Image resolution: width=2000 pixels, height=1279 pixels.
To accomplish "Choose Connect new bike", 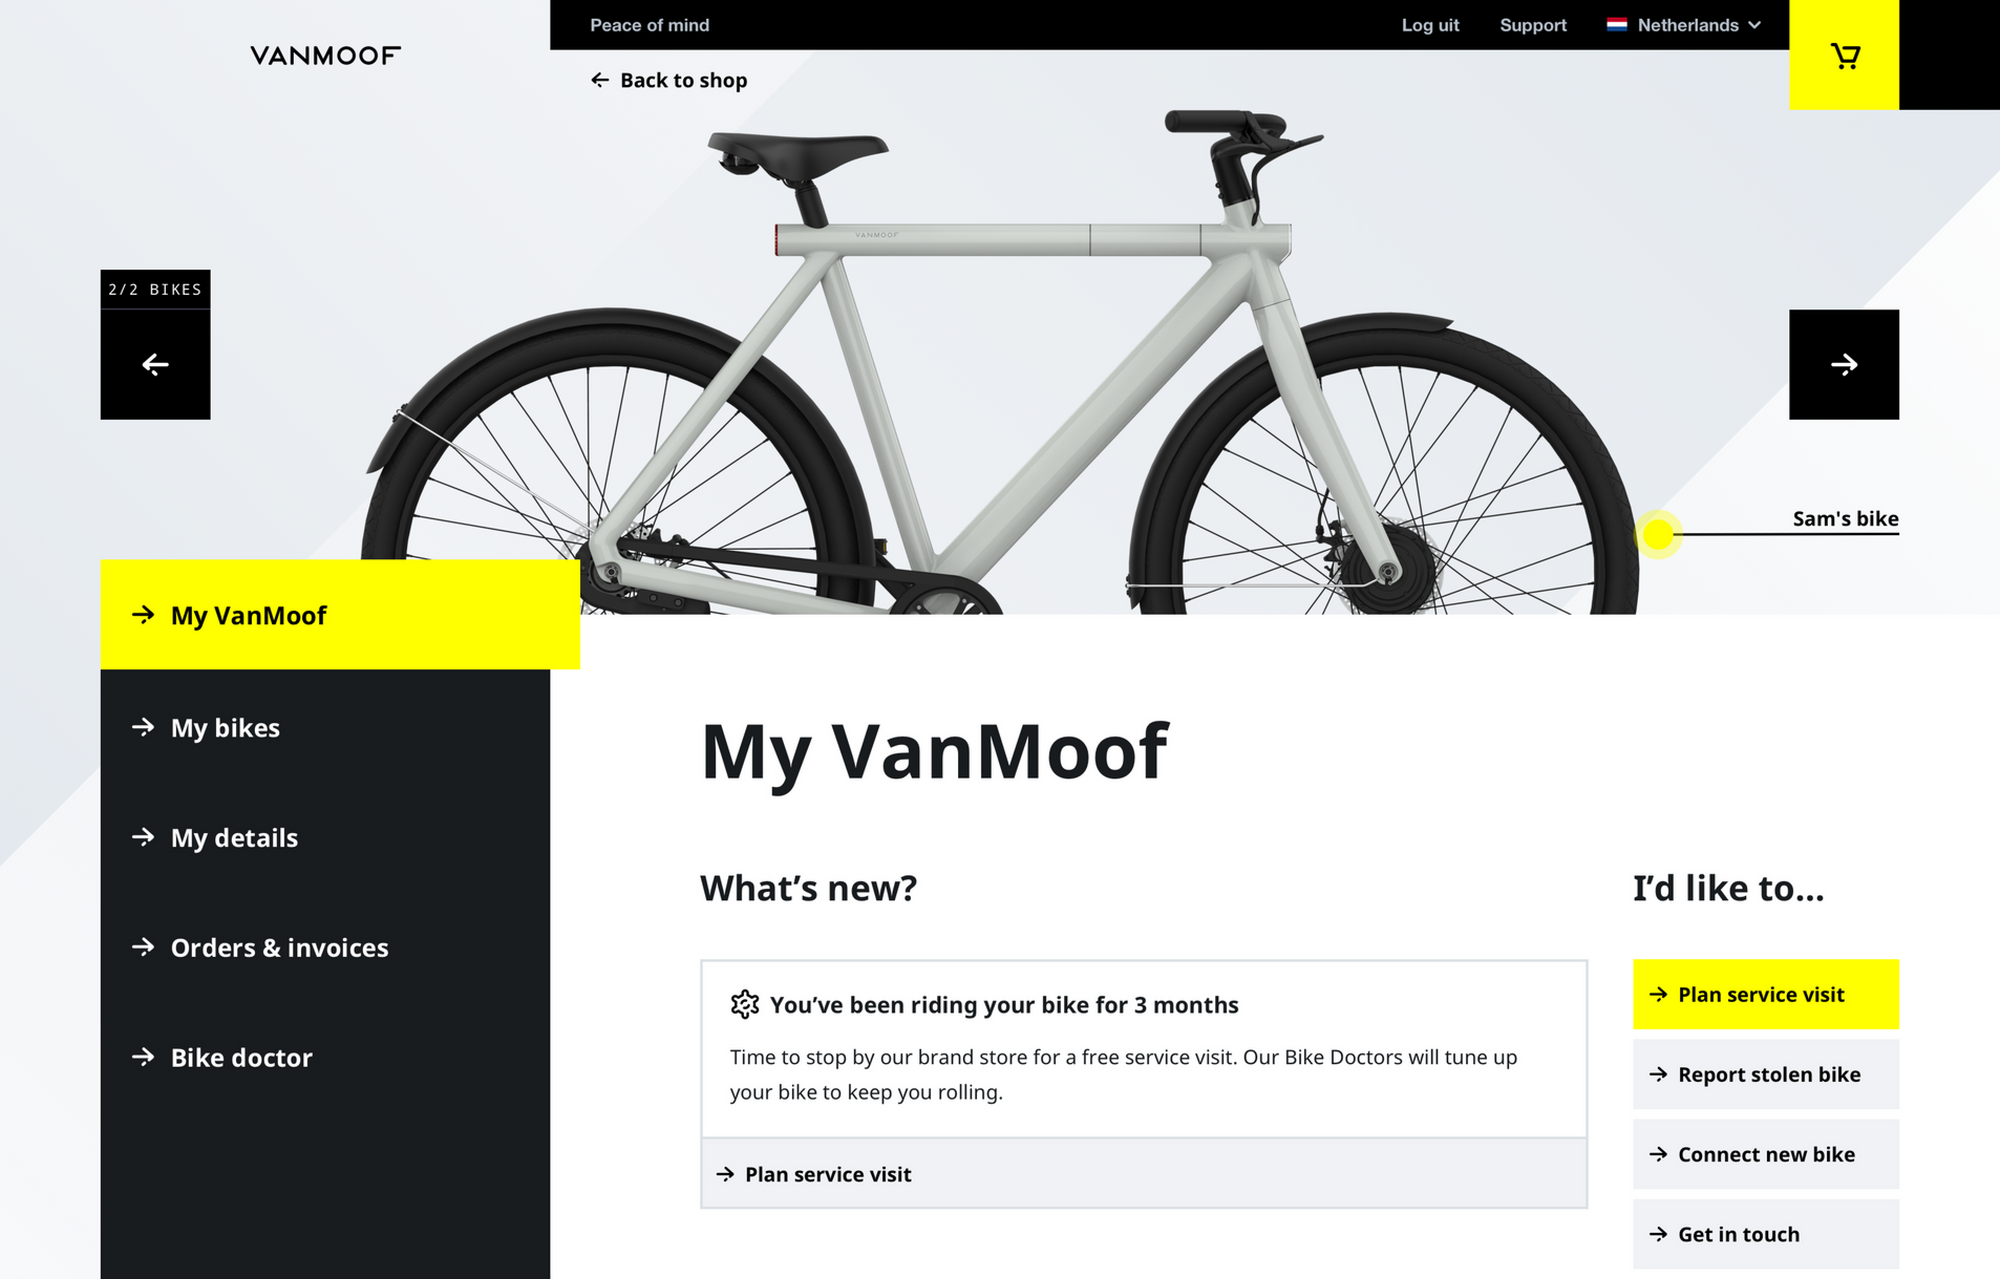I will [1765, 1155].
